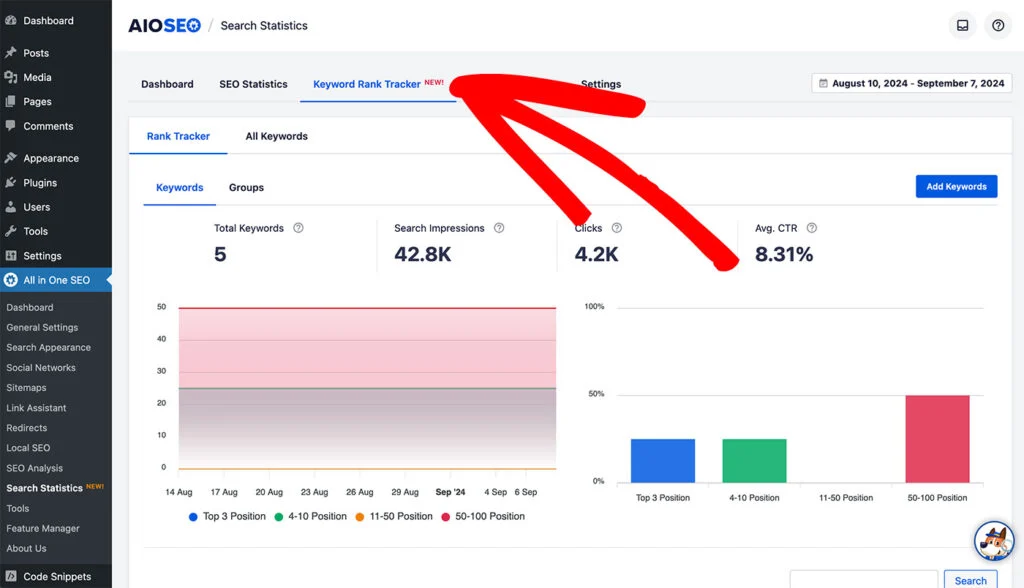Switch to the SEO Statistics tab
This screenshot has width=1024, height=588.
pyautogui.click(x=253, y=84)
